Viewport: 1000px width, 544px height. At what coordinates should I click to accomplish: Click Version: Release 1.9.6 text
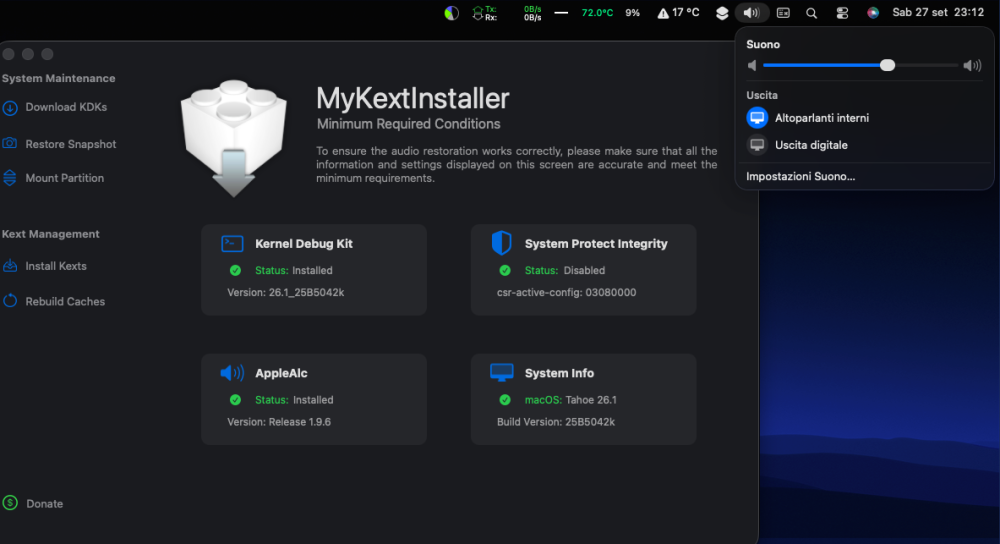point(279,422)
